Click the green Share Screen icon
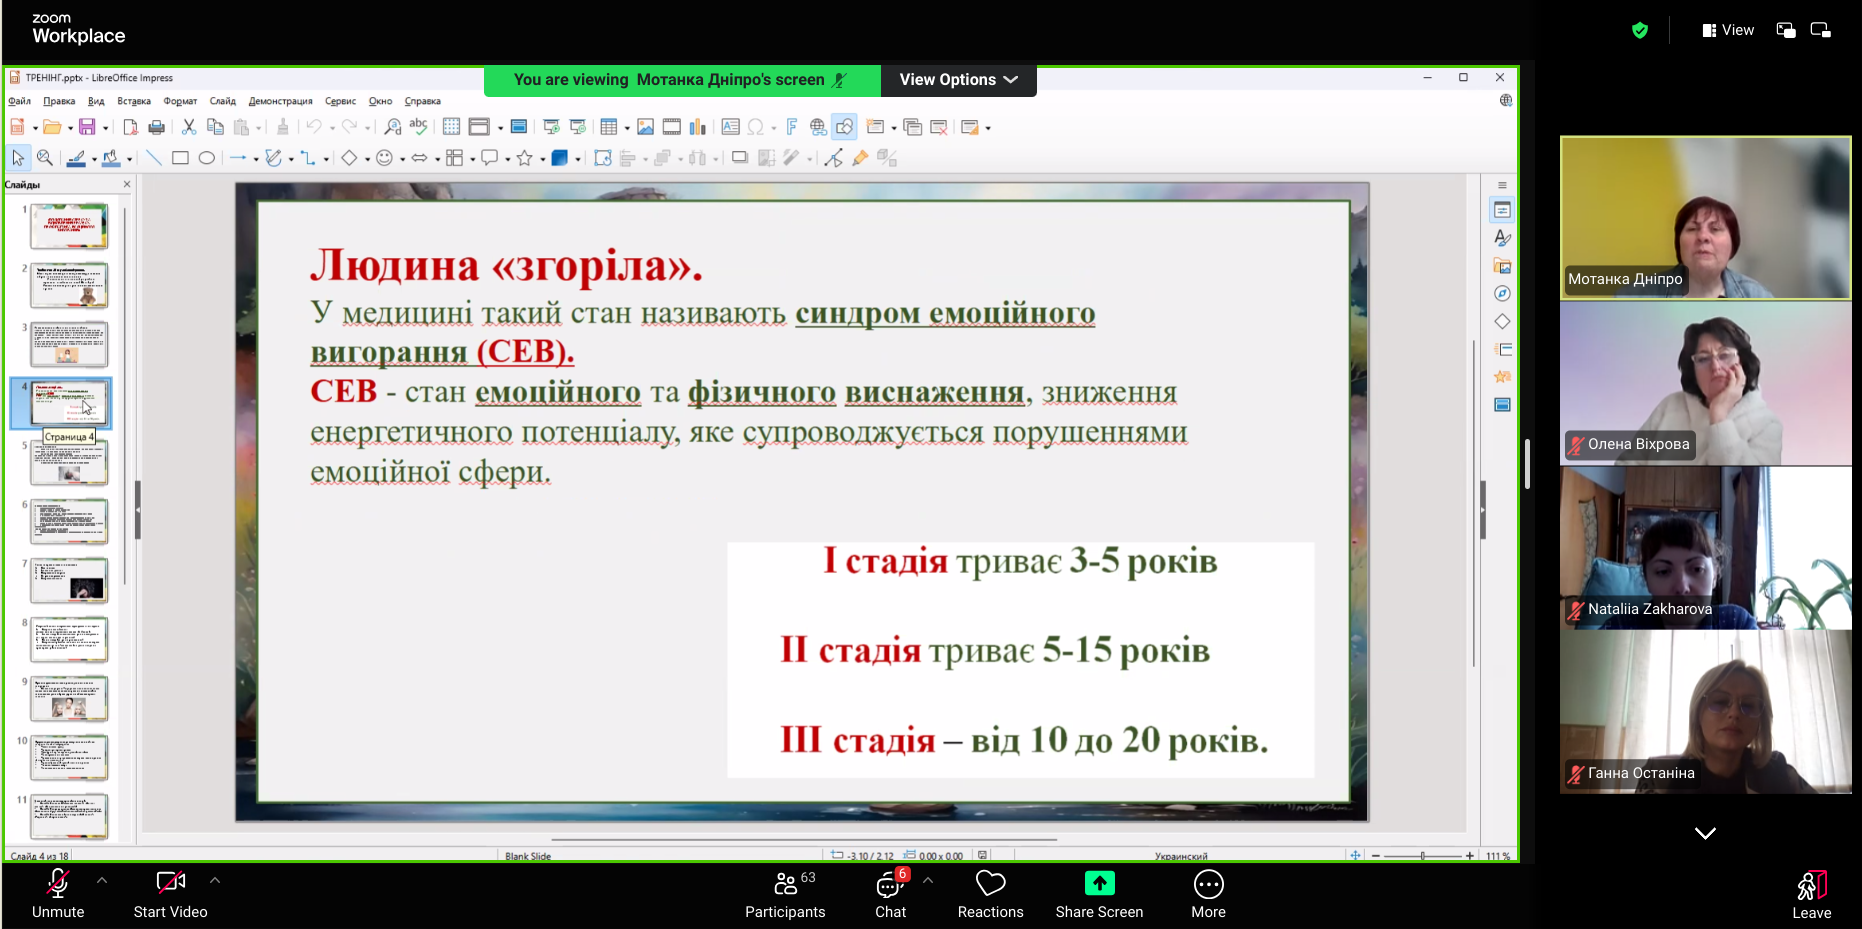1862x929 pixels. 1099,883
